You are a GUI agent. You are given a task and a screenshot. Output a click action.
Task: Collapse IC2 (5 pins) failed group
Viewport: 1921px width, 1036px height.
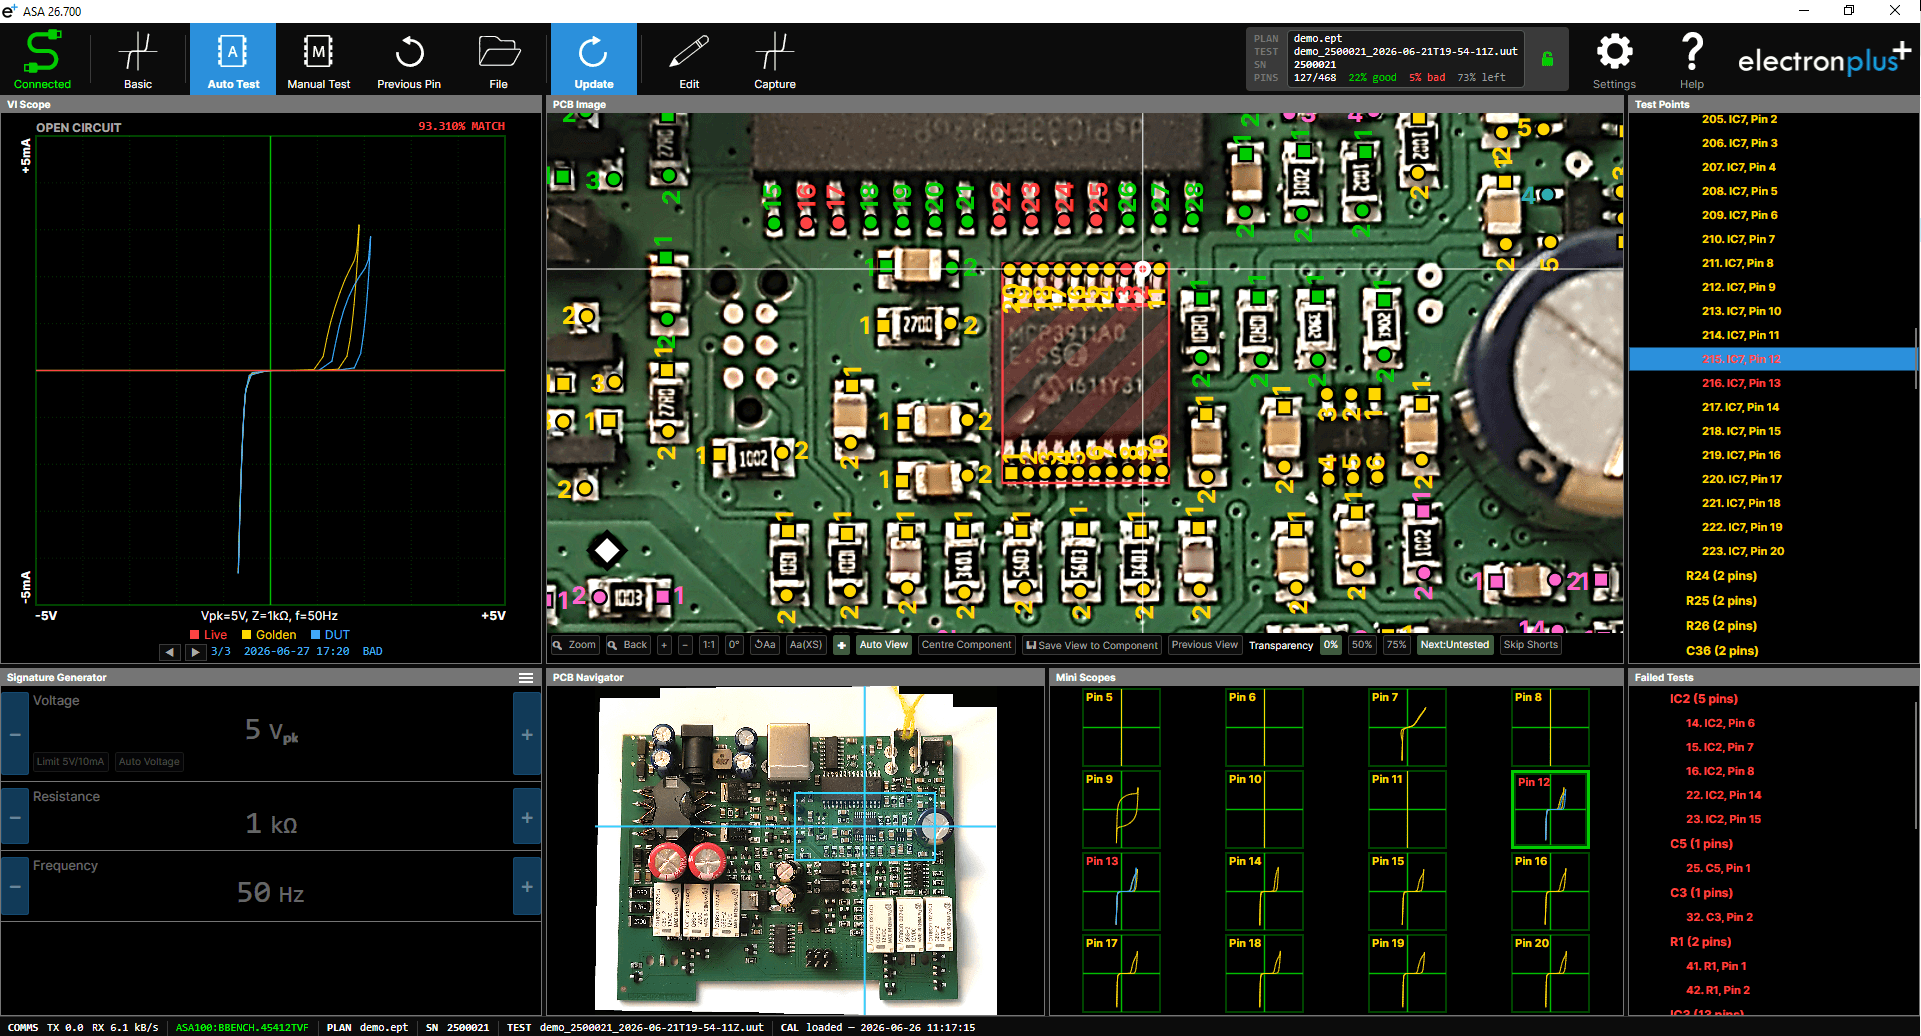[x=1703, y=699]
